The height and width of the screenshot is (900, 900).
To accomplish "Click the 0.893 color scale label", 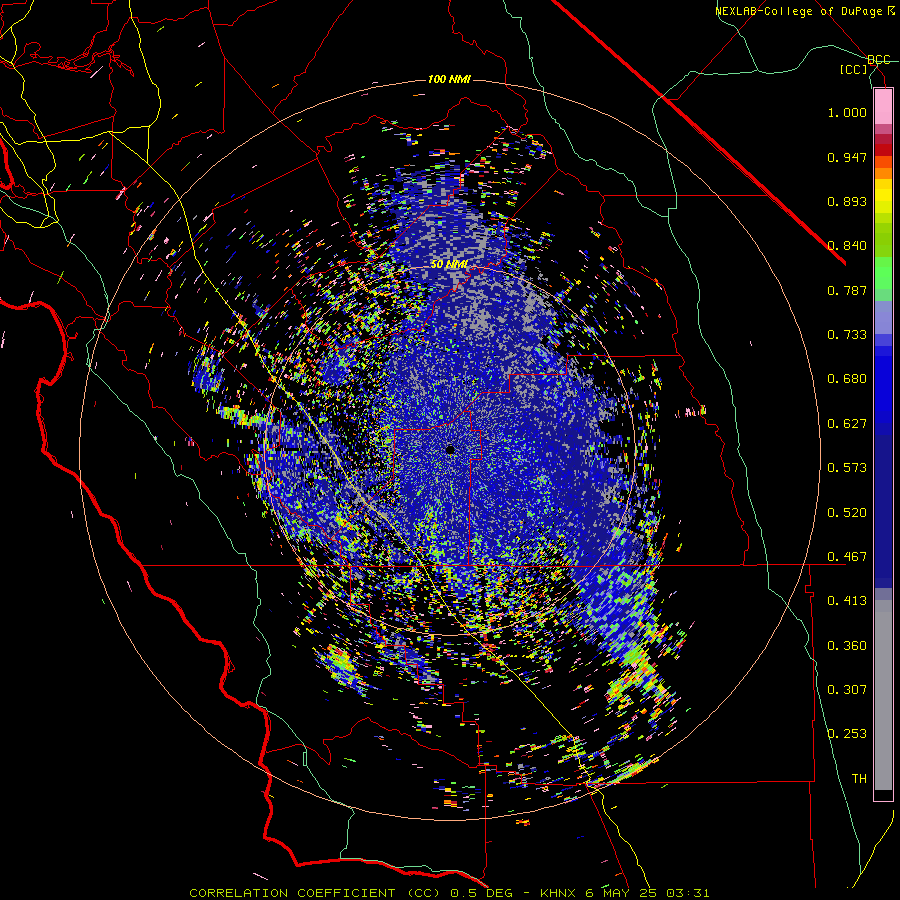I will pyautogui.click(x=847, y=201).
